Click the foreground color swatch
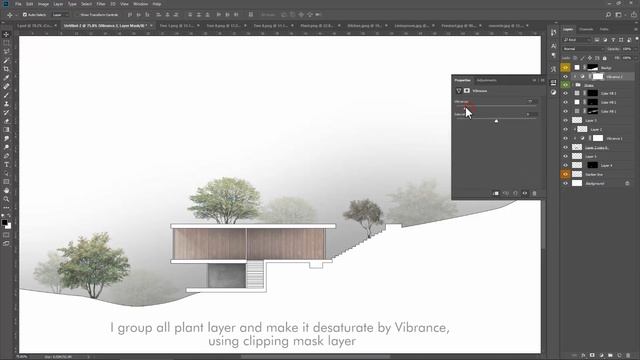Viewport: 640px width, 360px height. click(4, 222)
